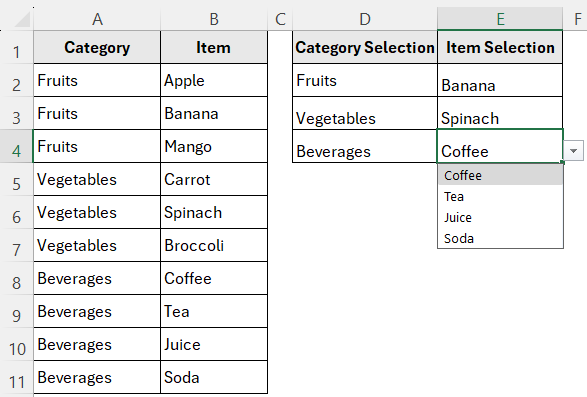Image resolution: width=587 pixels, height=397 pixels.
Task: Open the dropdown arrow beside Coffee cell
Action: click(573, 151)
